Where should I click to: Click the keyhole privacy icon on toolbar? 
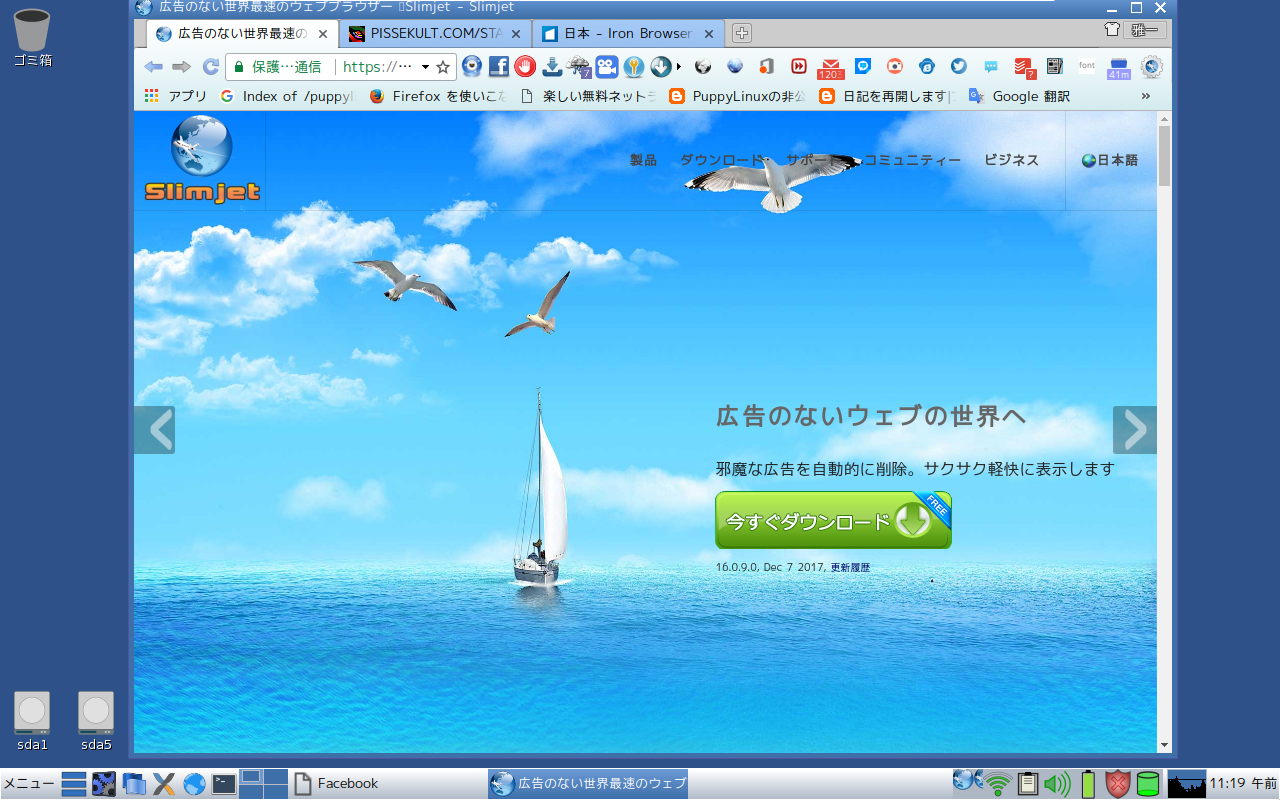632,67
